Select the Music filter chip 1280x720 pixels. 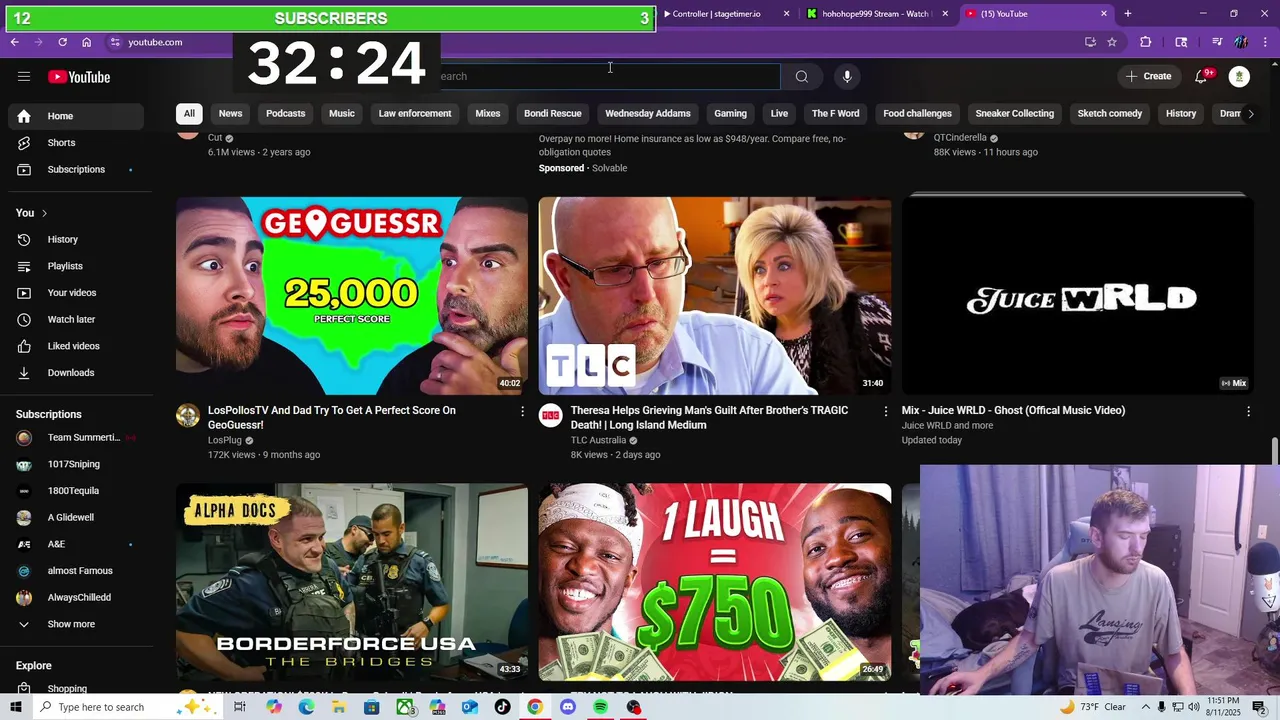click(x=342, y=113)
